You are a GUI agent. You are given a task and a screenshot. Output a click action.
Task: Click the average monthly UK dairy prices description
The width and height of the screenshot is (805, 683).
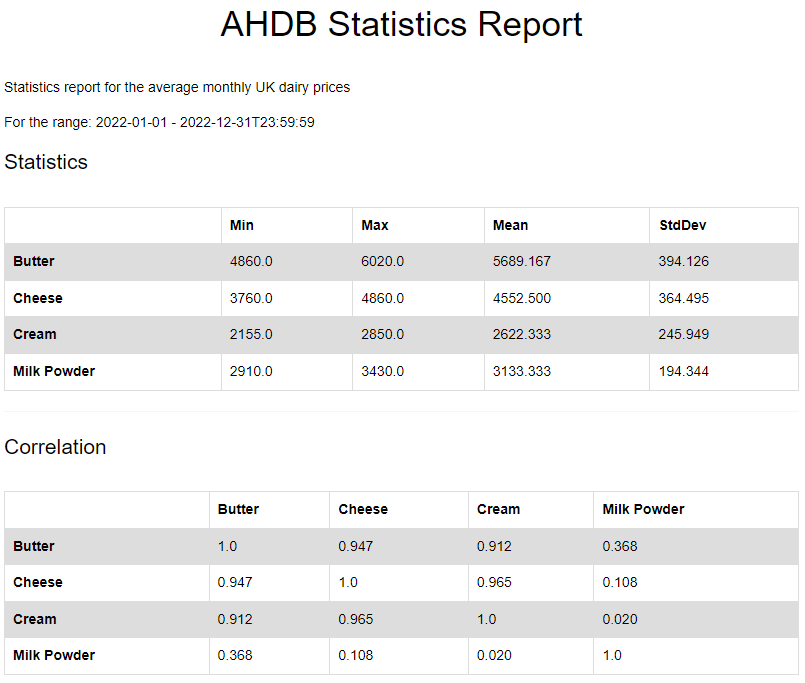point(177,88)
